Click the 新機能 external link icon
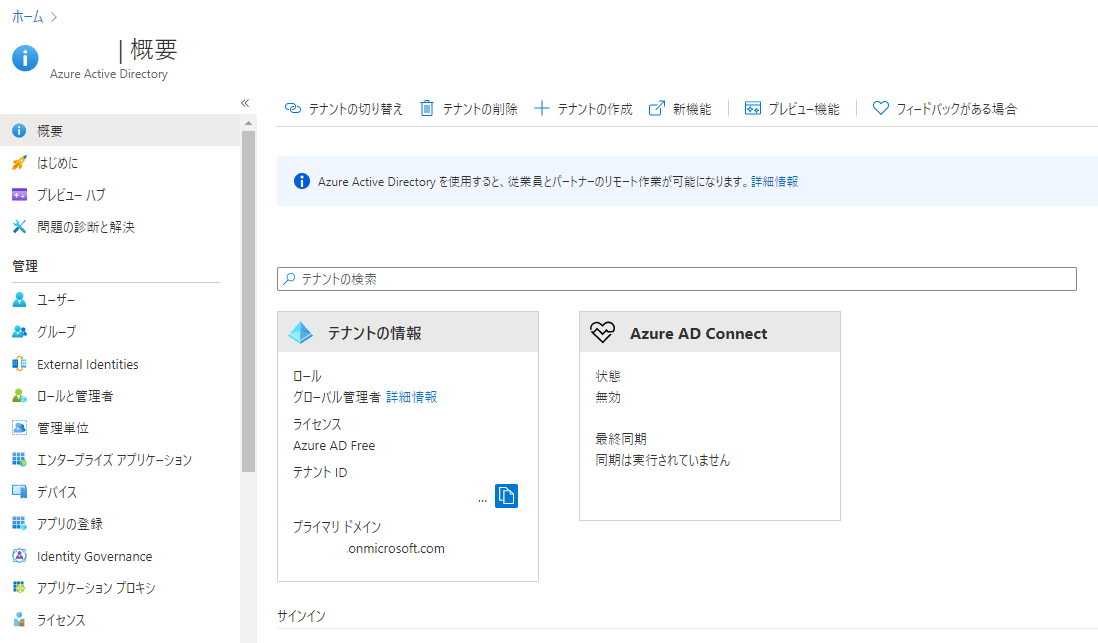1098x643 pixels. (656, 109)
